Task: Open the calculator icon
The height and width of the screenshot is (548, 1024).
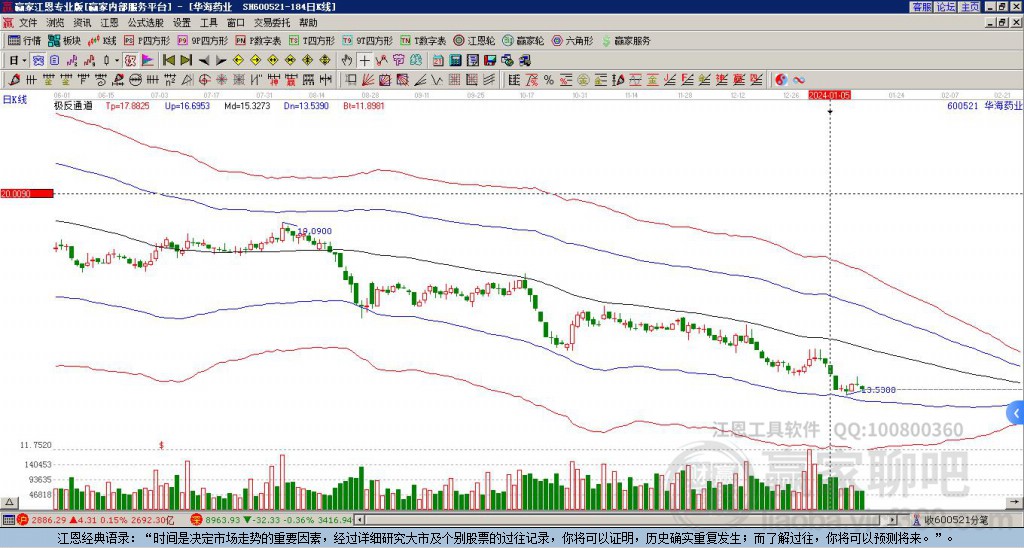Action: 455,61
